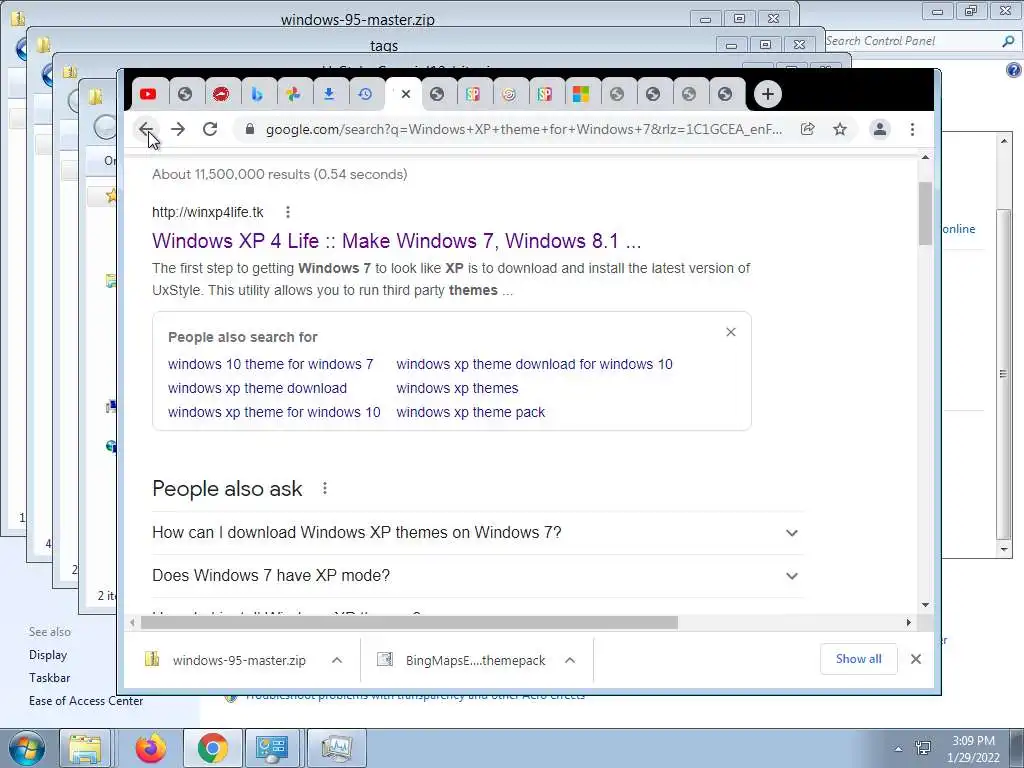This screenshot has width=1024, height=768.
Task: Click the 'windows xp theme pack' suggestion
Action: point(471,412)
